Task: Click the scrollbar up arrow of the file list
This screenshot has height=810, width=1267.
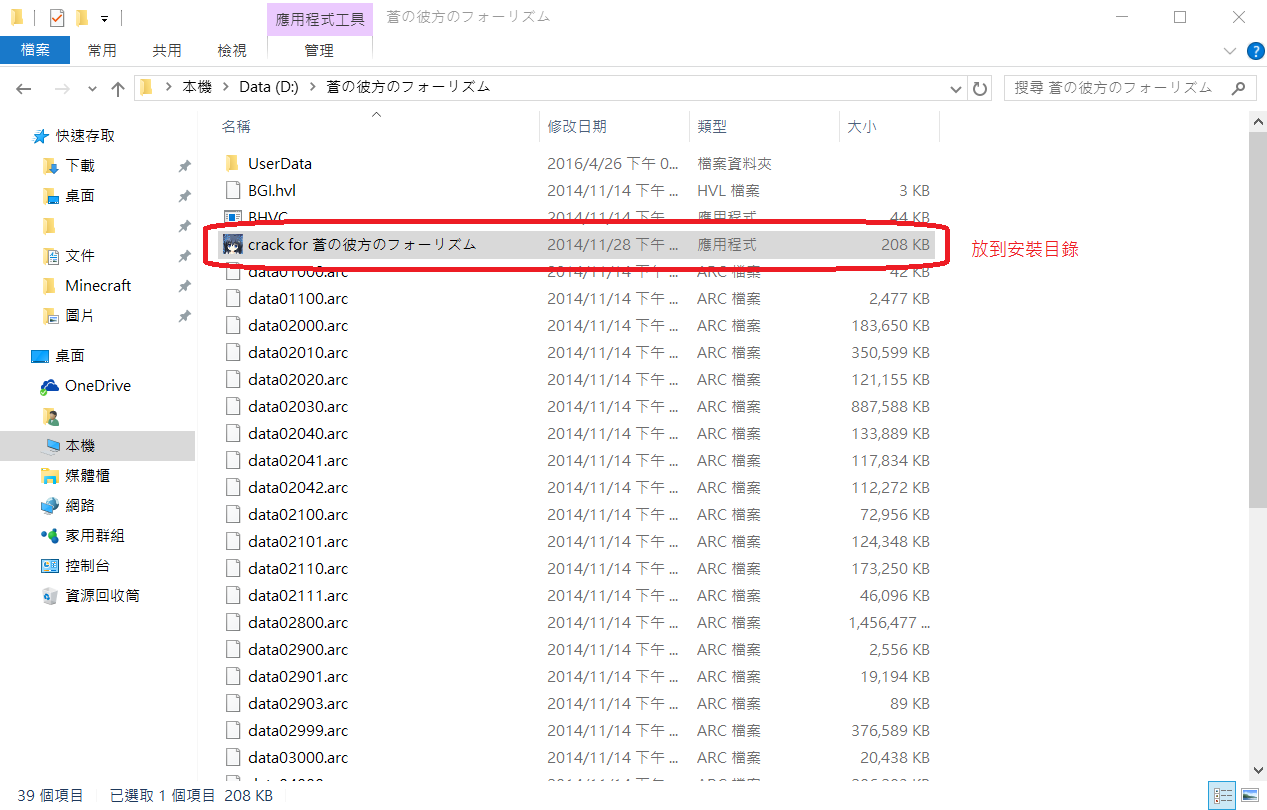Action: pos(1258,120)
